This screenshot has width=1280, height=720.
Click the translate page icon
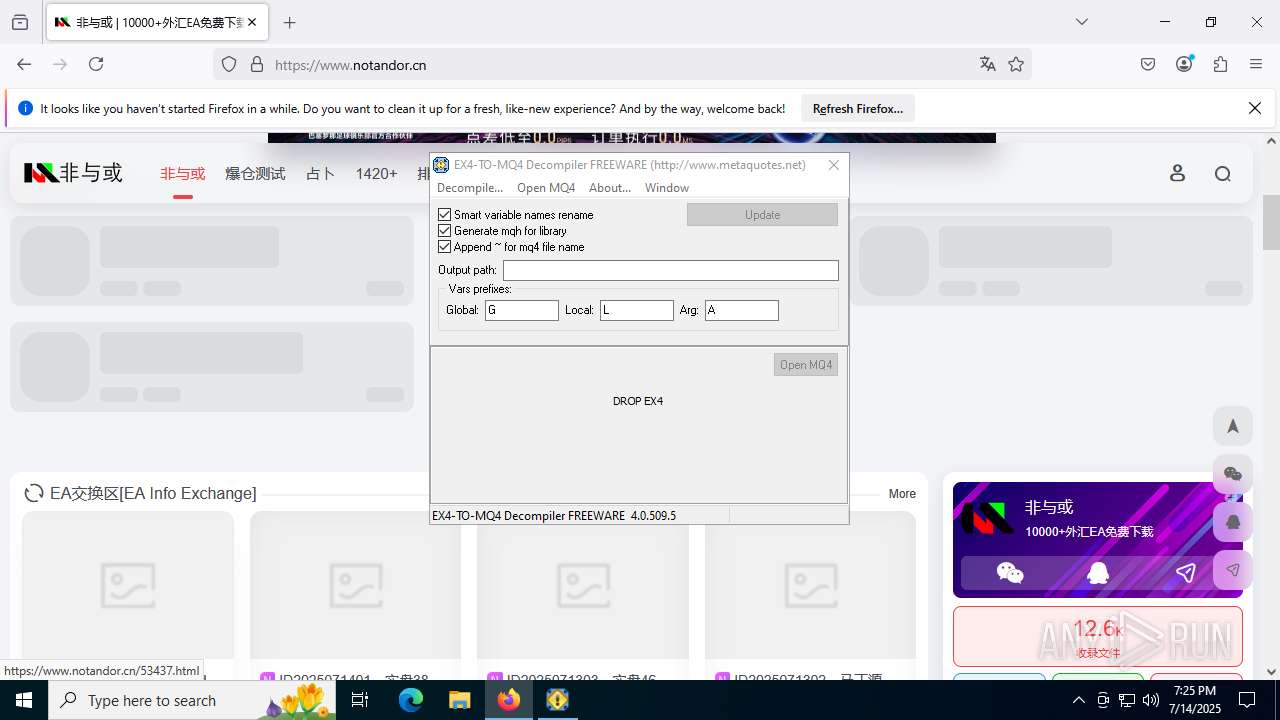[988, 64]
